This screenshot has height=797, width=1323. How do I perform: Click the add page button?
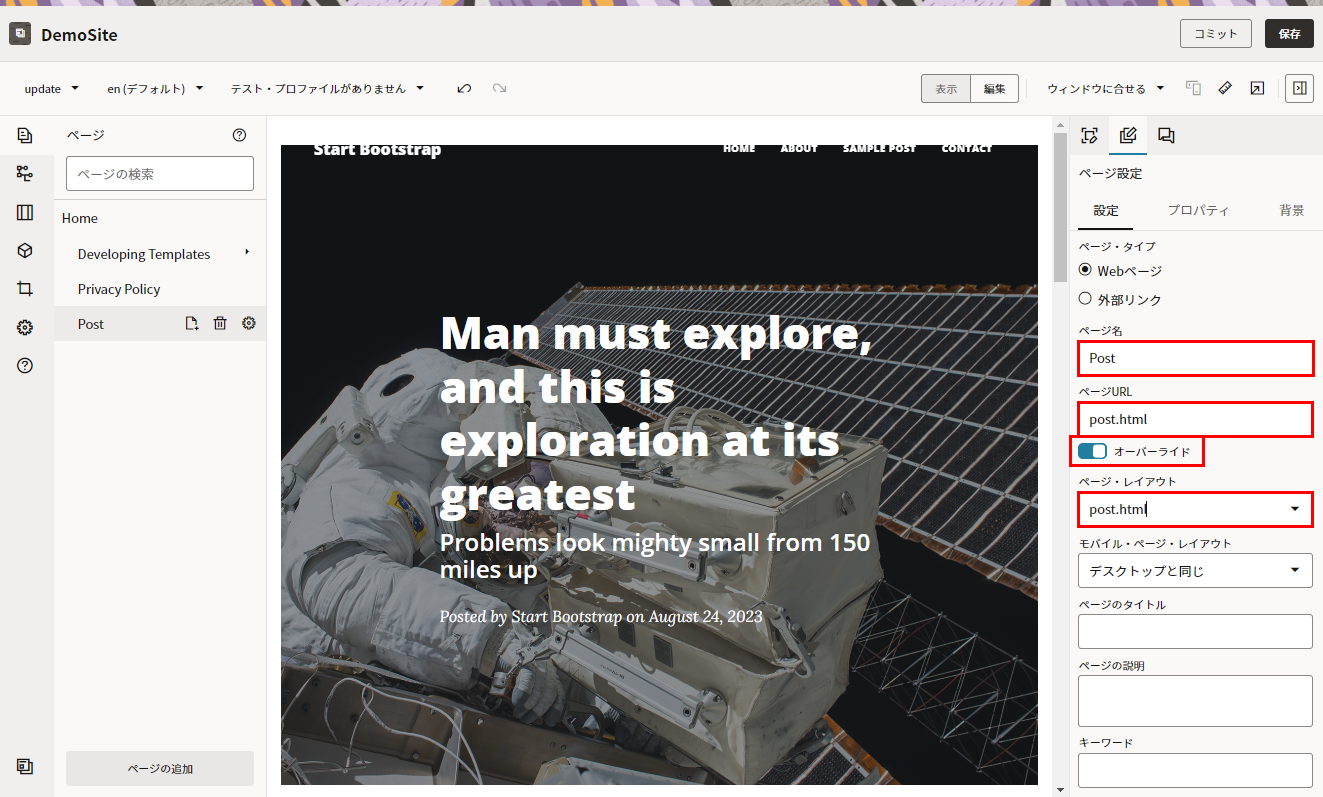pyautogui.click(x=160, y=768)
